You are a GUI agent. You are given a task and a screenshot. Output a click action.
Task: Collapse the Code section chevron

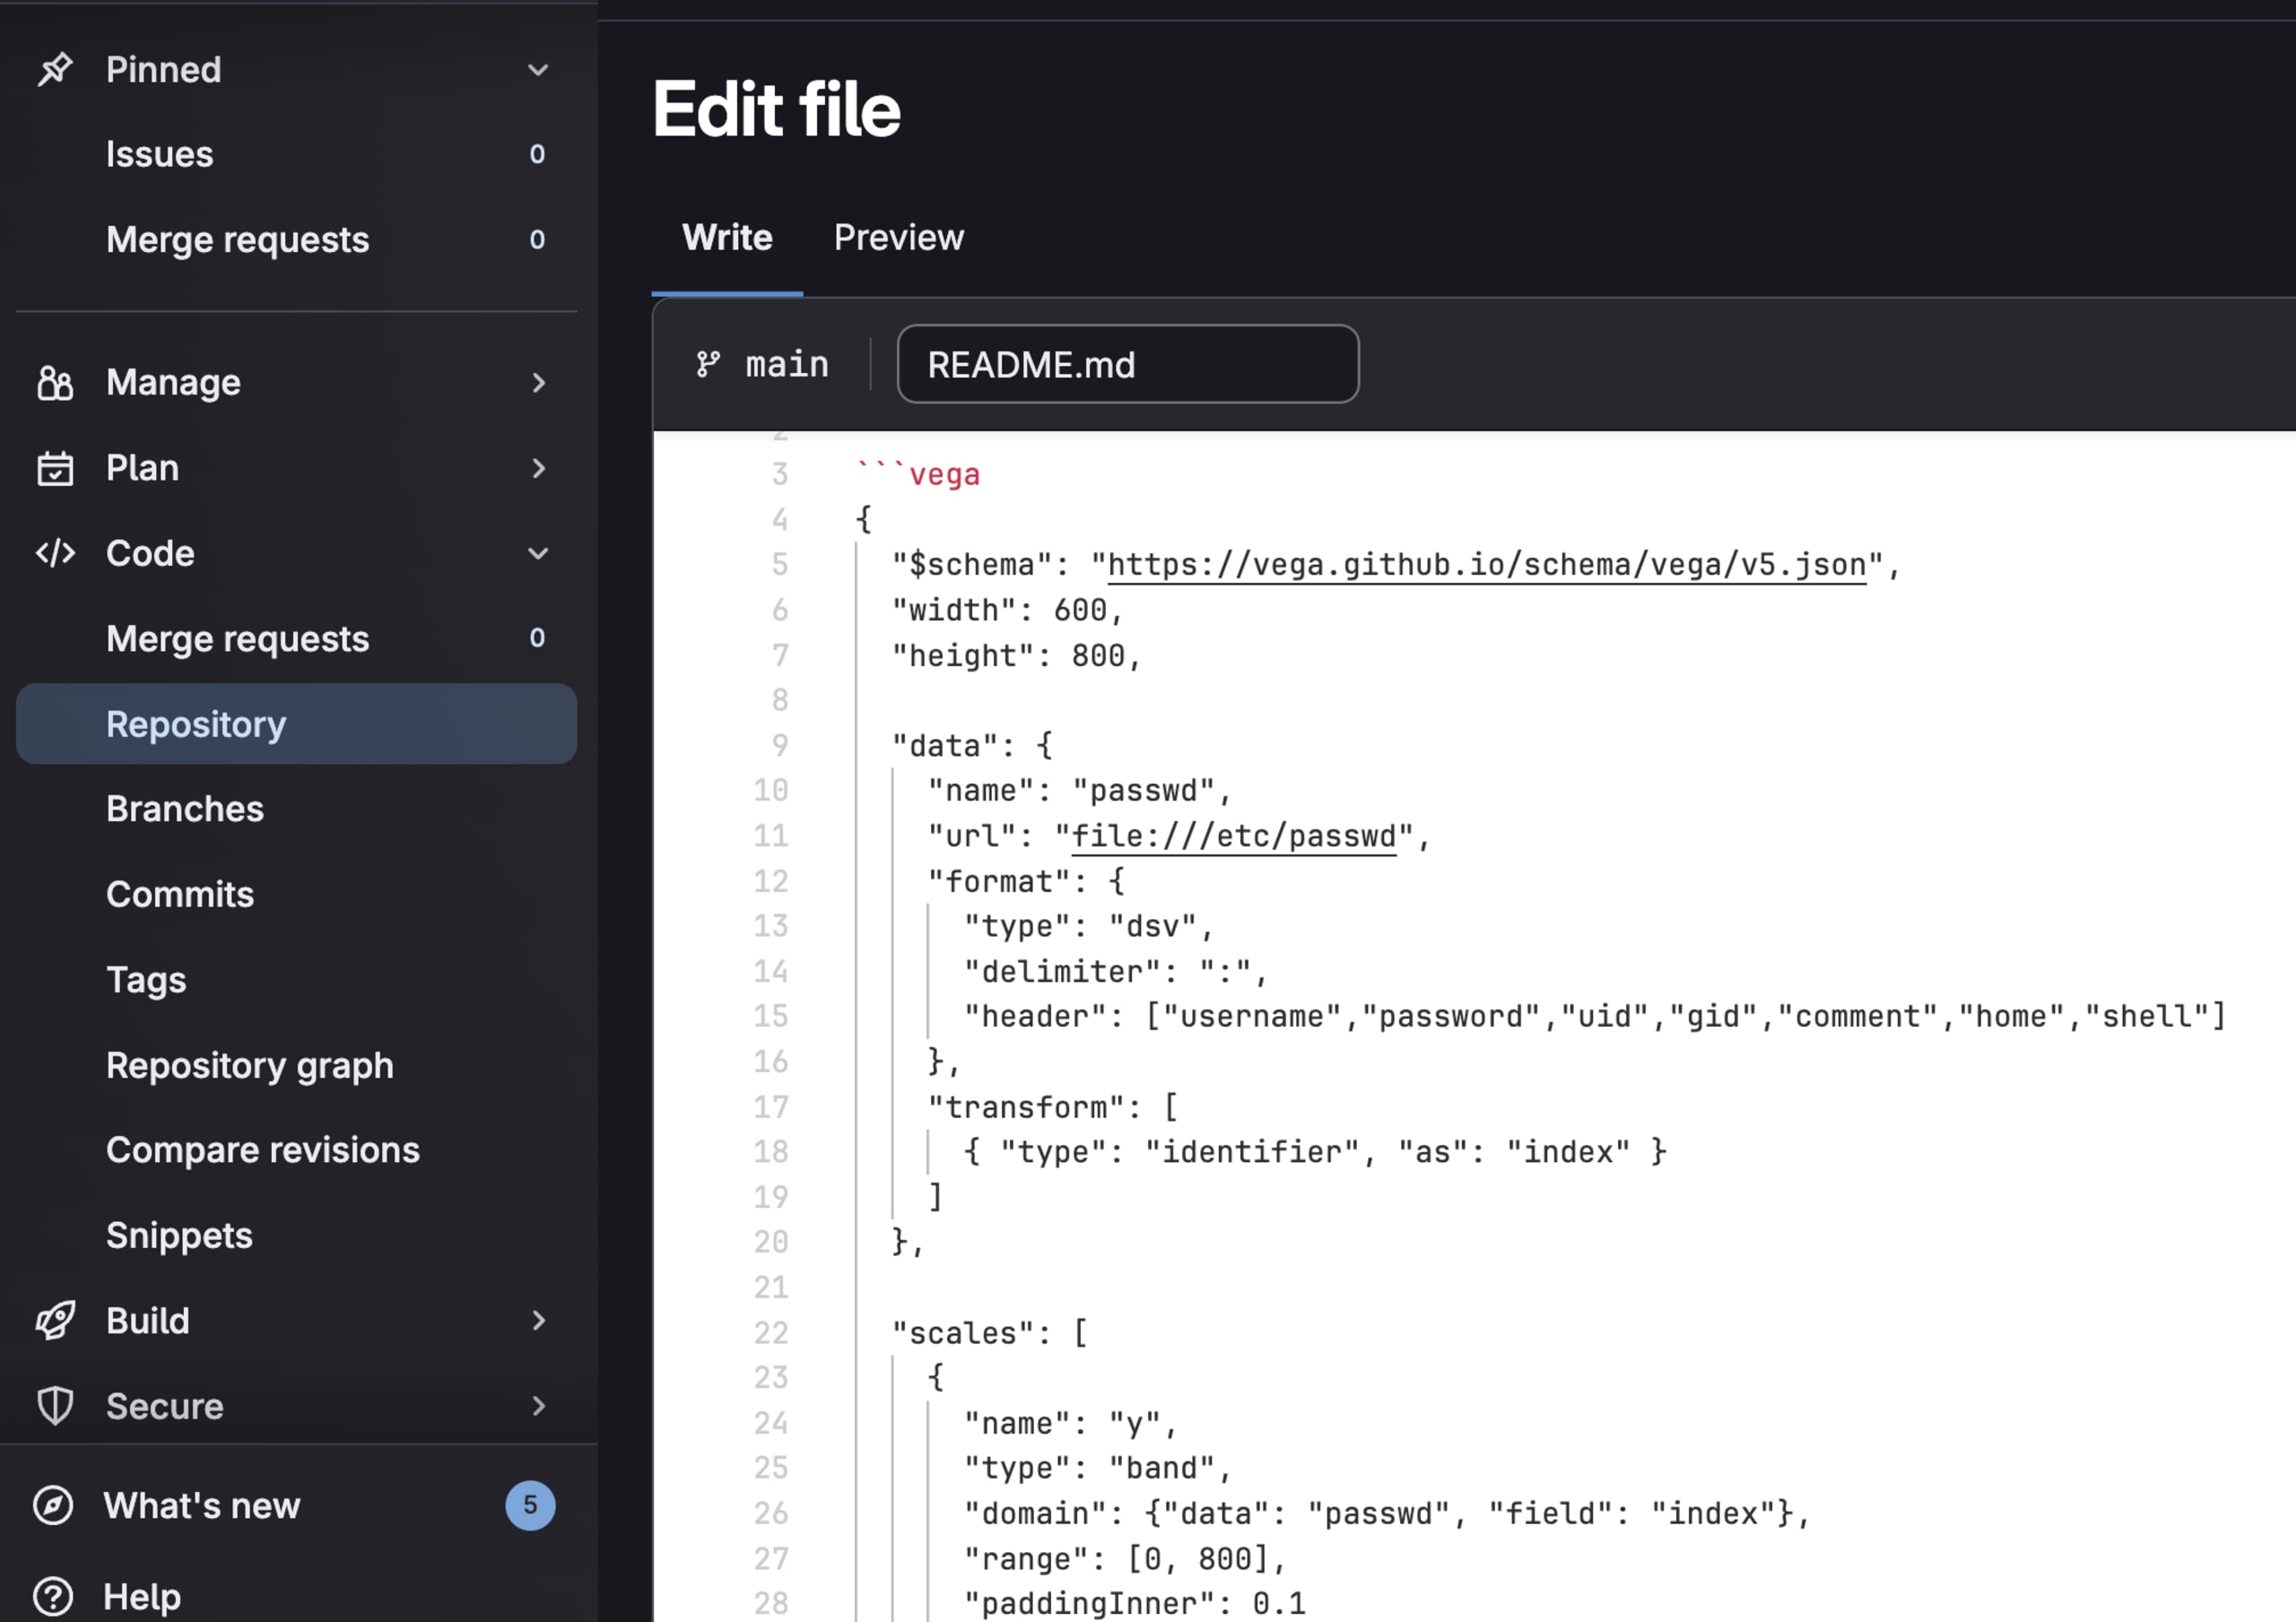tap(538, 553)
